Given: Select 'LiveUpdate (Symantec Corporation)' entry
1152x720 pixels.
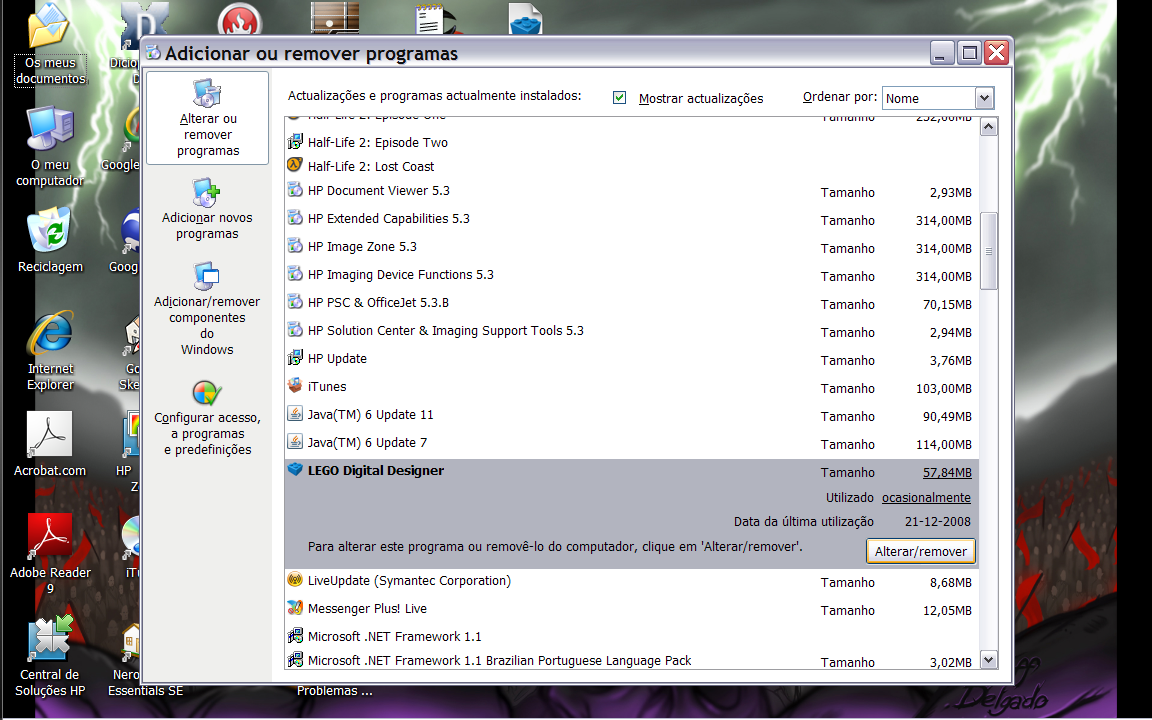Looking at the screenshot, I should [409, 580].
